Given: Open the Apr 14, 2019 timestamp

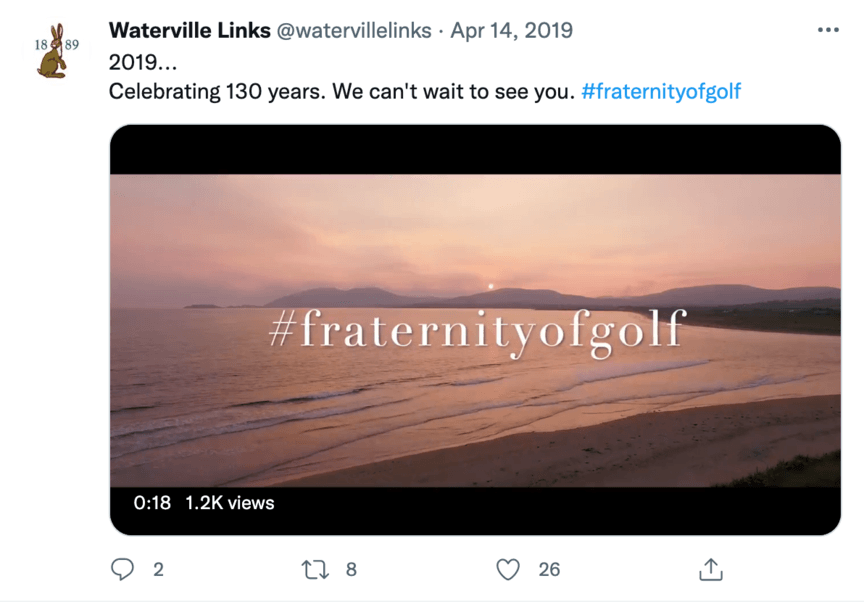Looking at the screenshot, I should 511,31.
